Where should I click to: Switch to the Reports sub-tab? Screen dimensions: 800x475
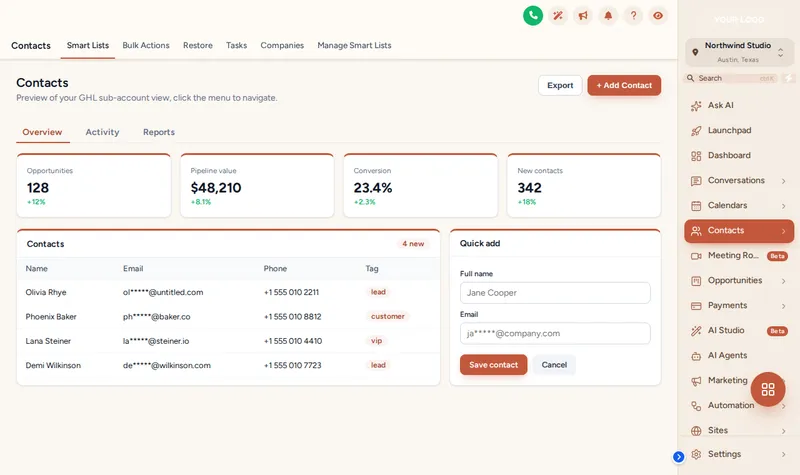pyautogui.click(x=159, y=132)
